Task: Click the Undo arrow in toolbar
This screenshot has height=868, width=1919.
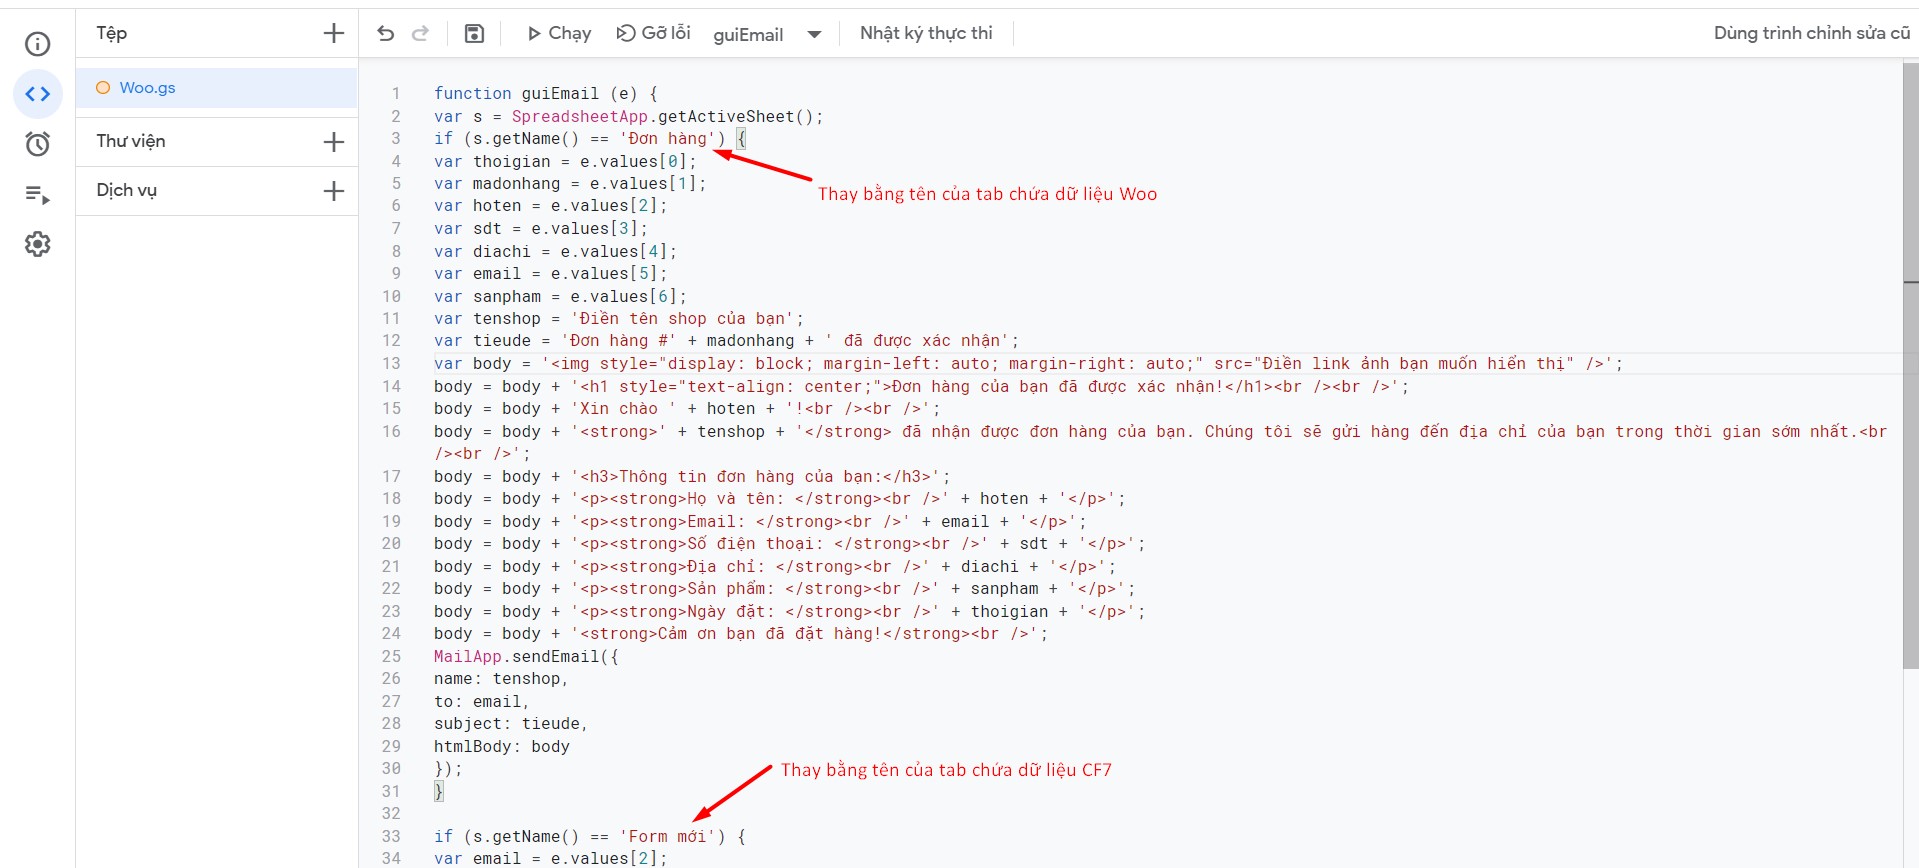Action: (386, 34)
